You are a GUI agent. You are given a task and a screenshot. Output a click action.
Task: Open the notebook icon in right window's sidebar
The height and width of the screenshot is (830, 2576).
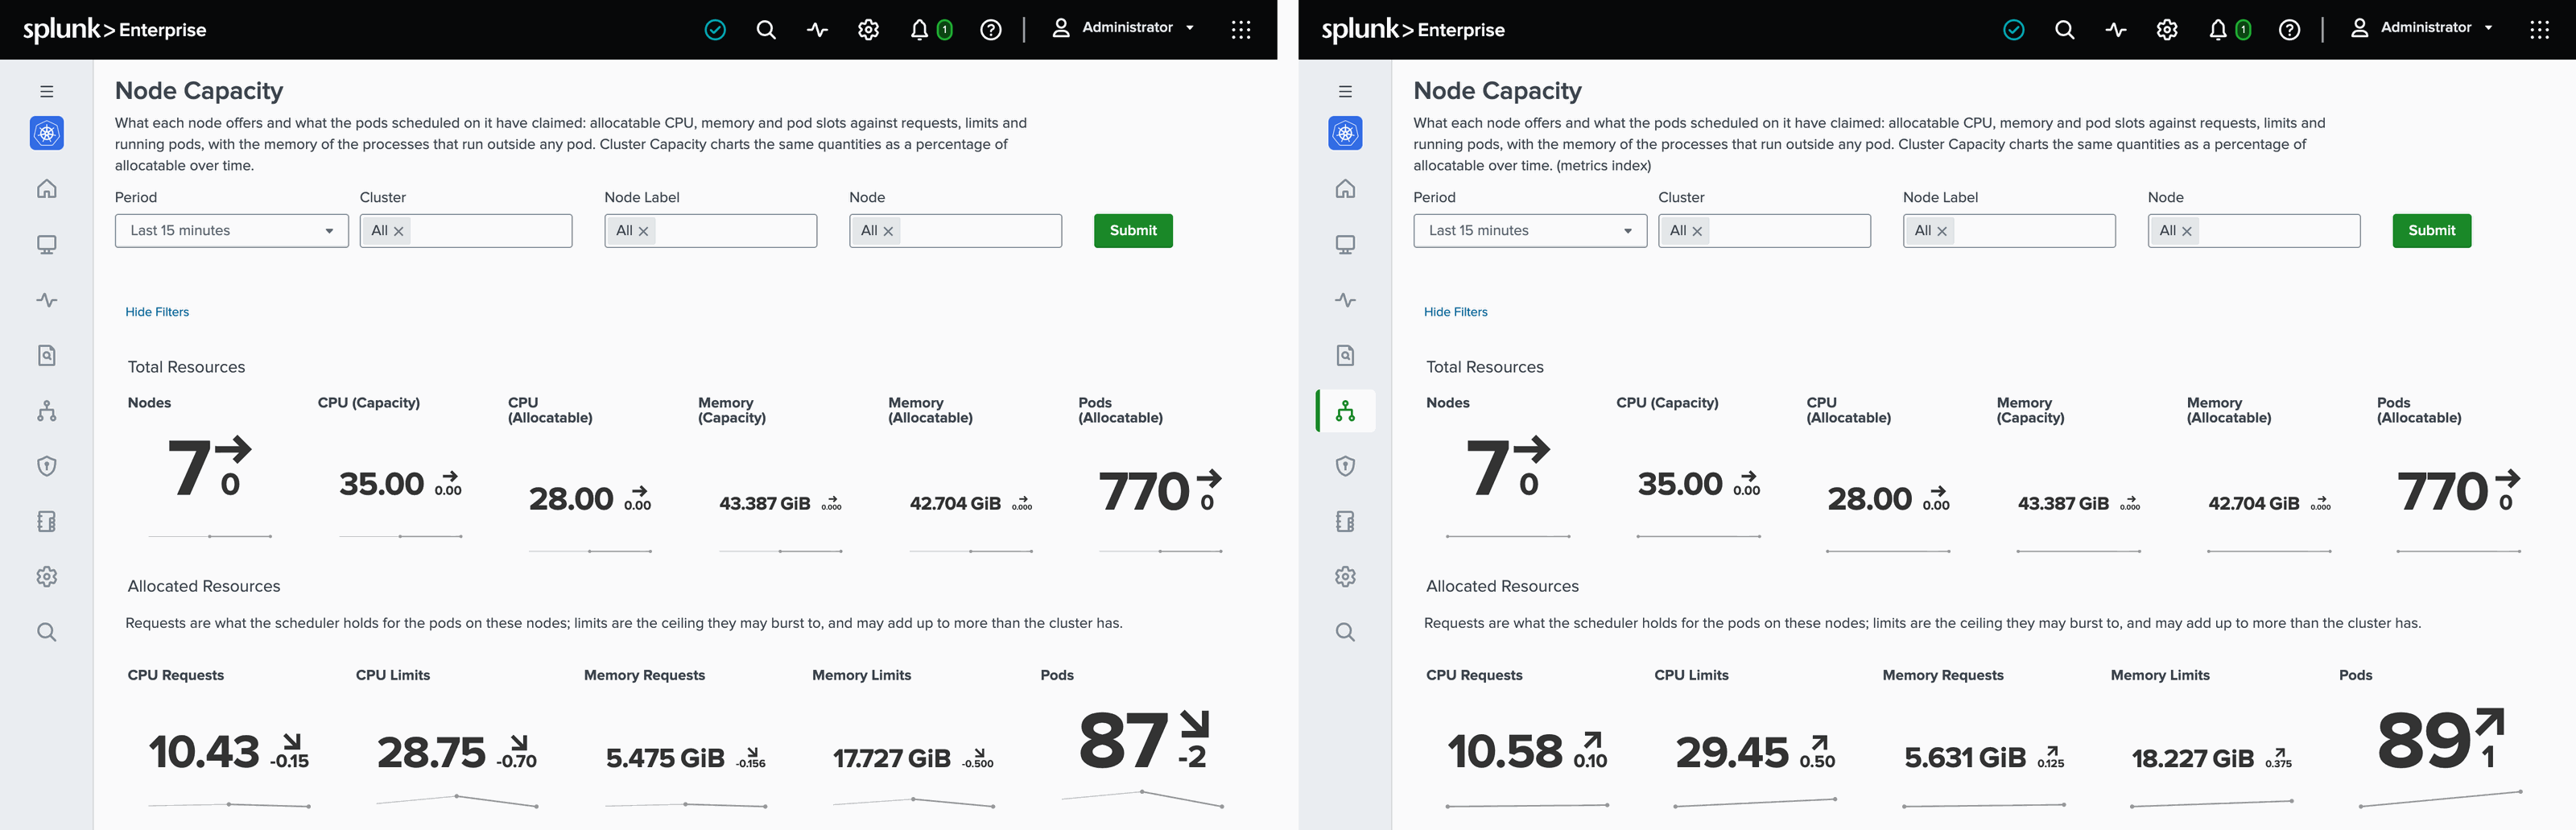point(1346,521)
